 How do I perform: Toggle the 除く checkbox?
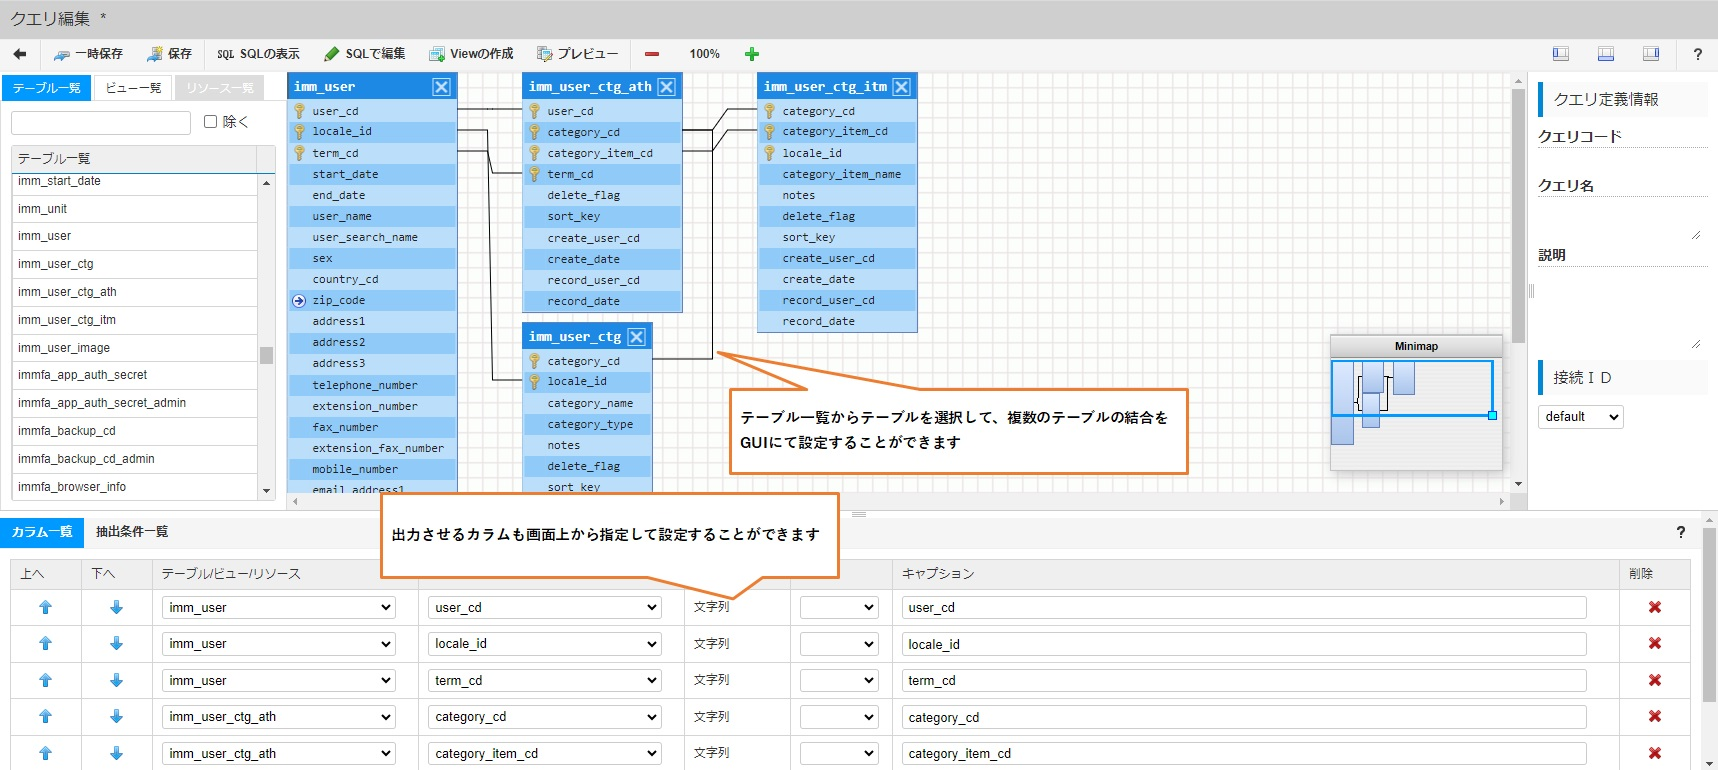[211, 122]
